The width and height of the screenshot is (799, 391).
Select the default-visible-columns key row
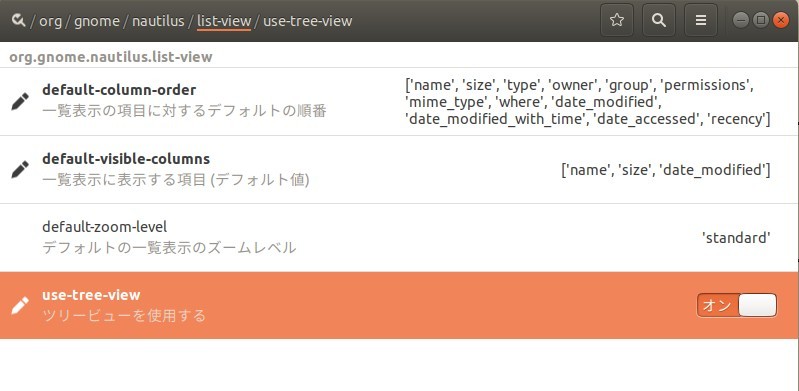400,170
